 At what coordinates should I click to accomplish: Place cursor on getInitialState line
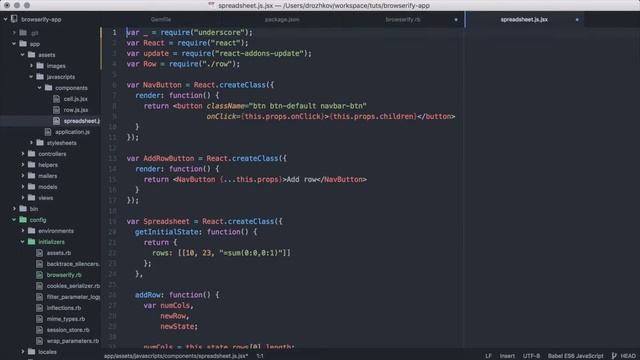(x=196, y=232)
